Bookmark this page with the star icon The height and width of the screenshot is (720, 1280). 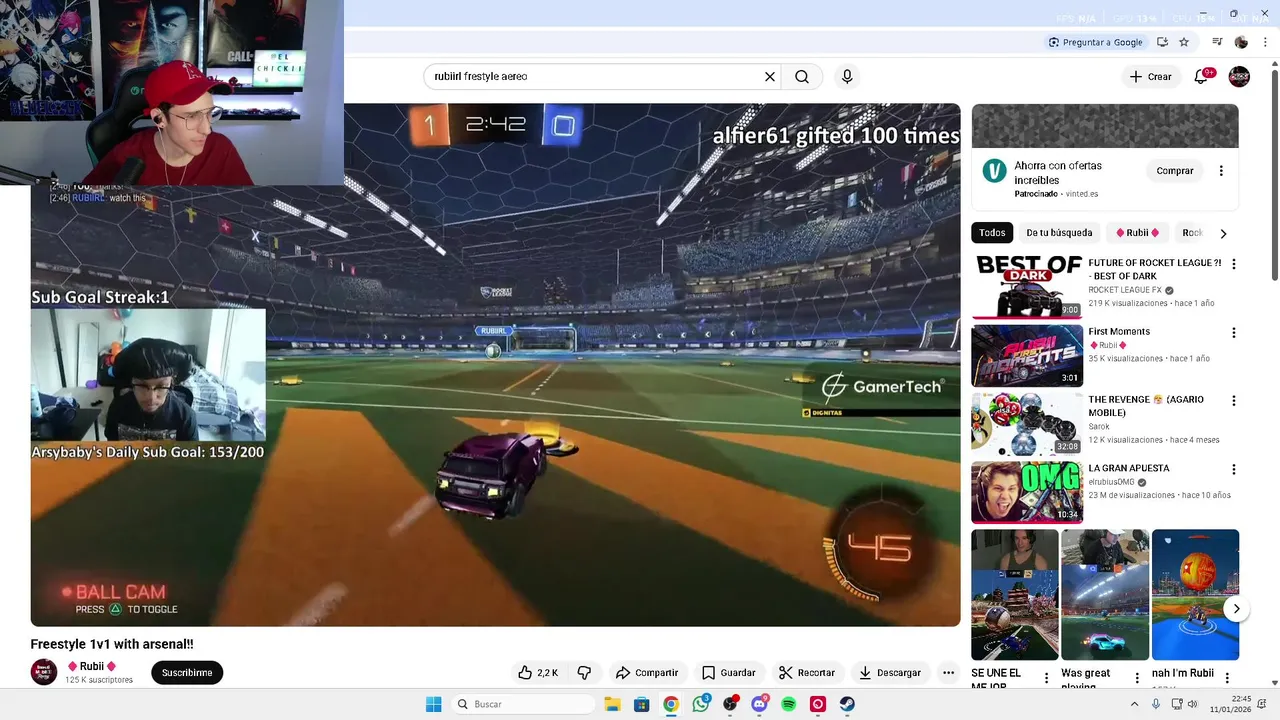click(1184, 42)
